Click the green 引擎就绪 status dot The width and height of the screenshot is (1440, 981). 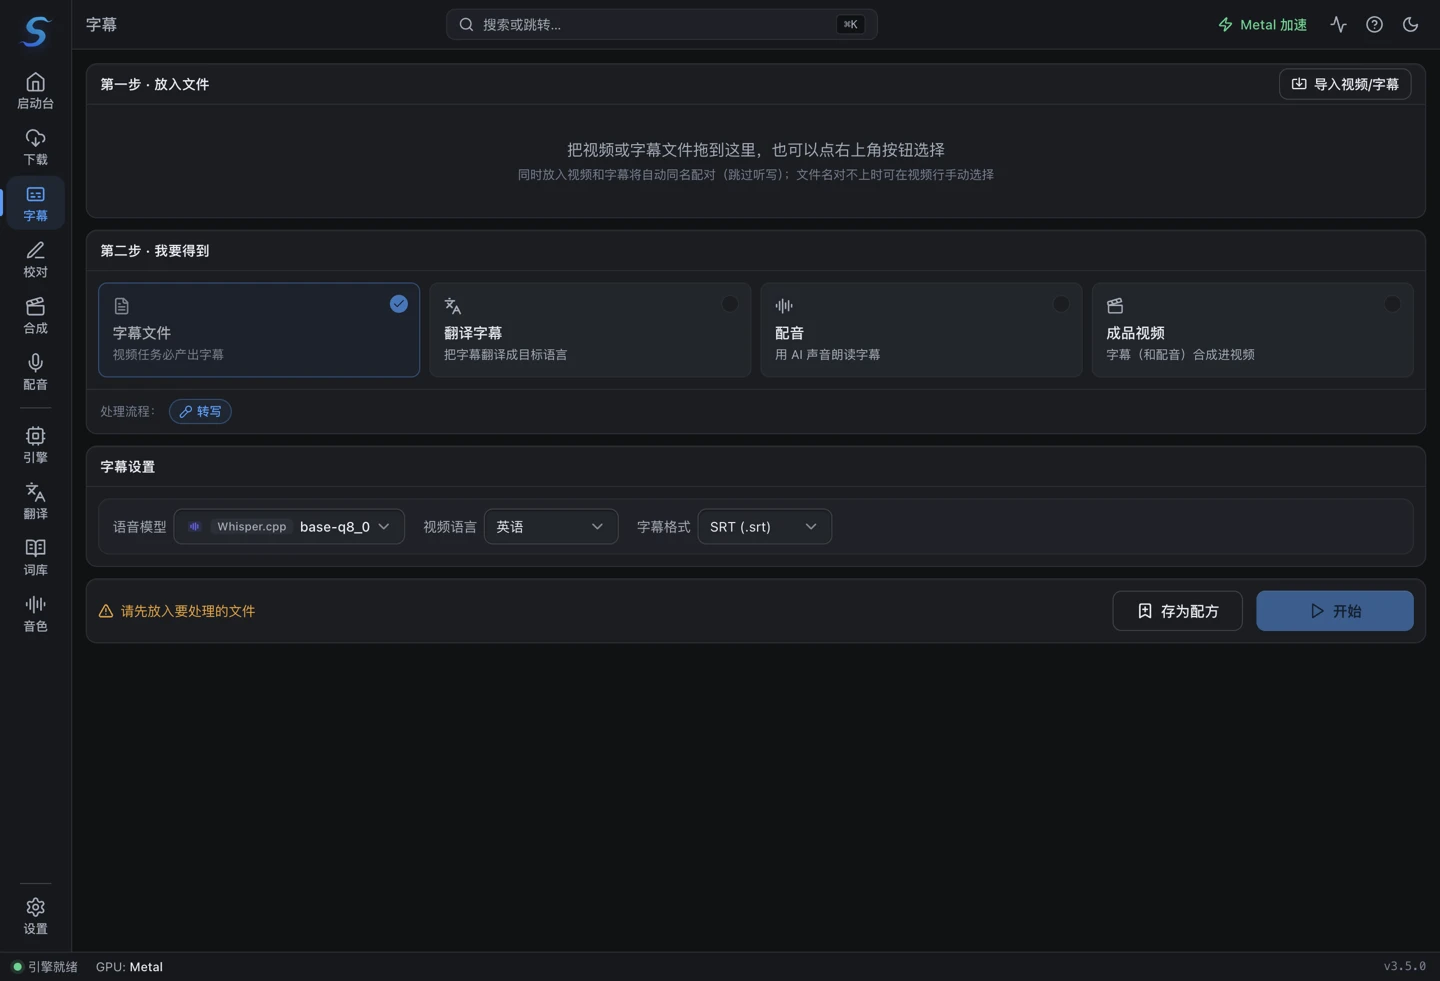pyautogui.click(x=17, y=967)
